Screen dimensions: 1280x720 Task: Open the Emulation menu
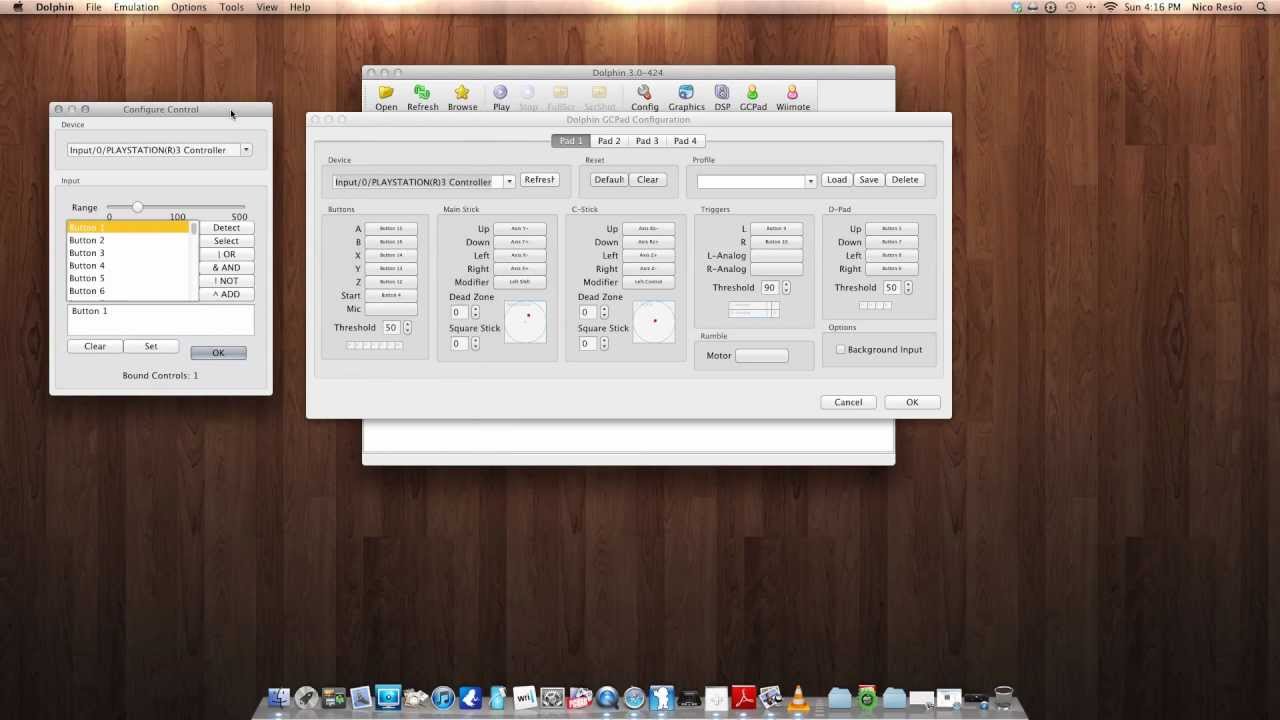coord(136,7)
